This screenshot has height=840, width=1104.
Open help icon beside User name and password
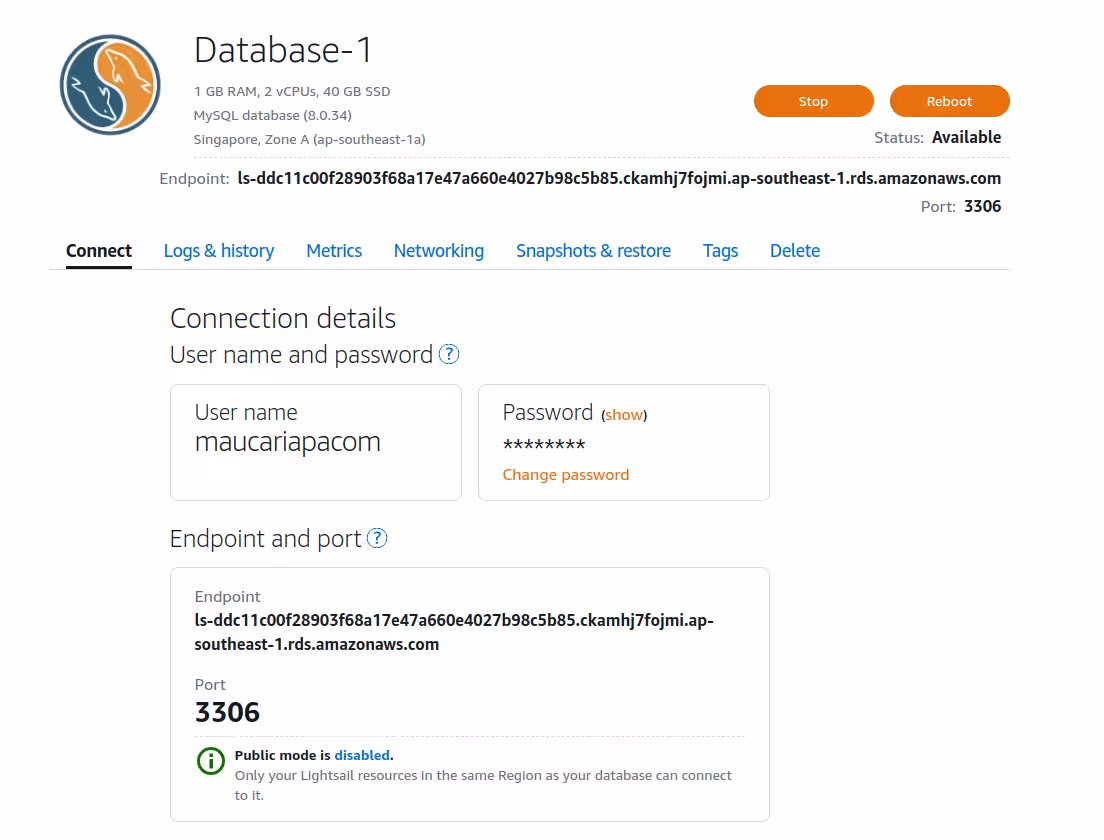click(450, 354)
